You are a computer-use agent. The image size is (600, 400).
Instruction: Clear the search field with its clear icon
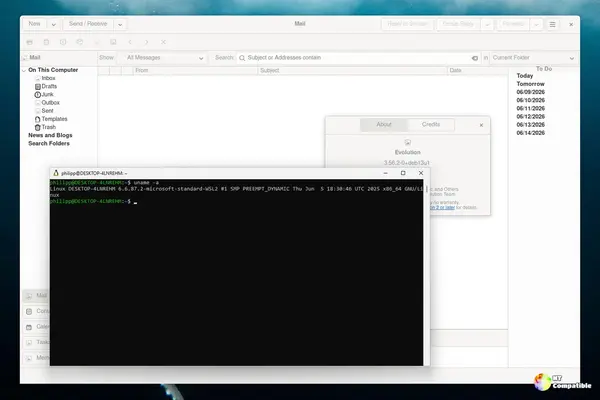coord(475,58)
